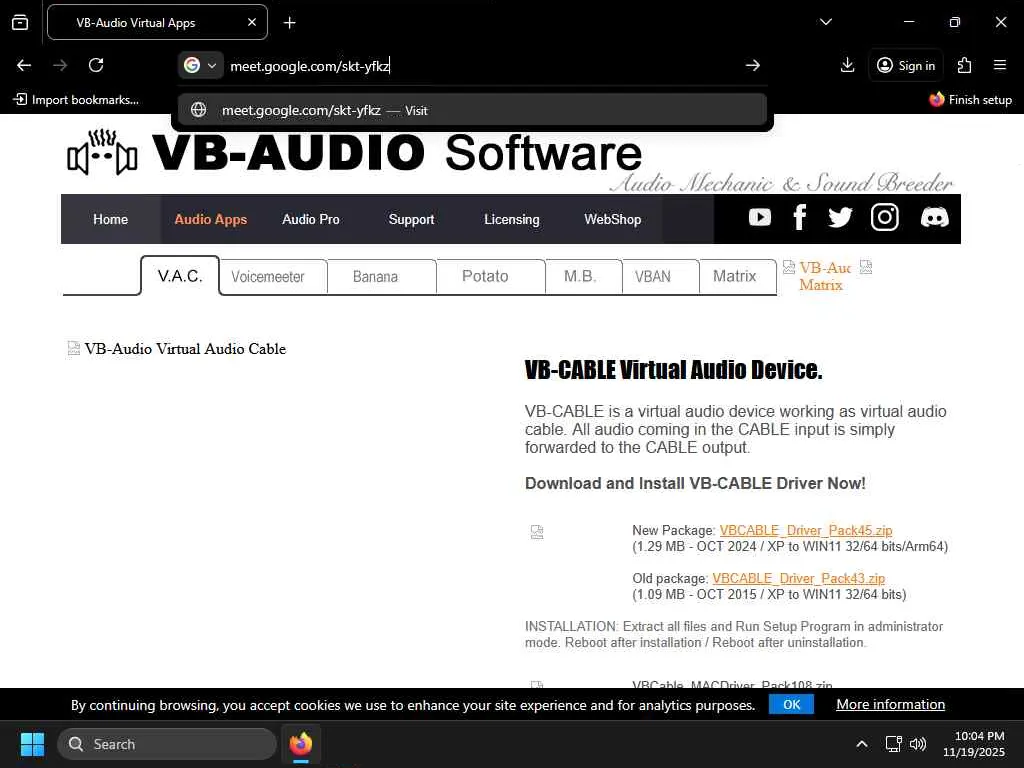Open the Audio Pro menu item

(x=311, y=219)
